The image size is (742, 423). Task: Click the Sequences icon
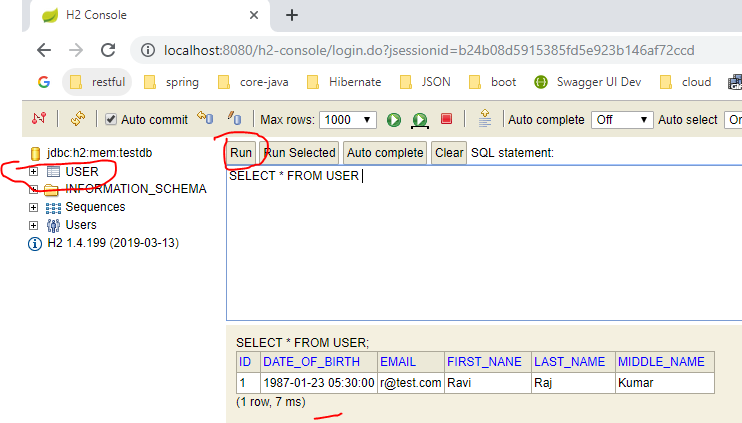coord(53,208)
